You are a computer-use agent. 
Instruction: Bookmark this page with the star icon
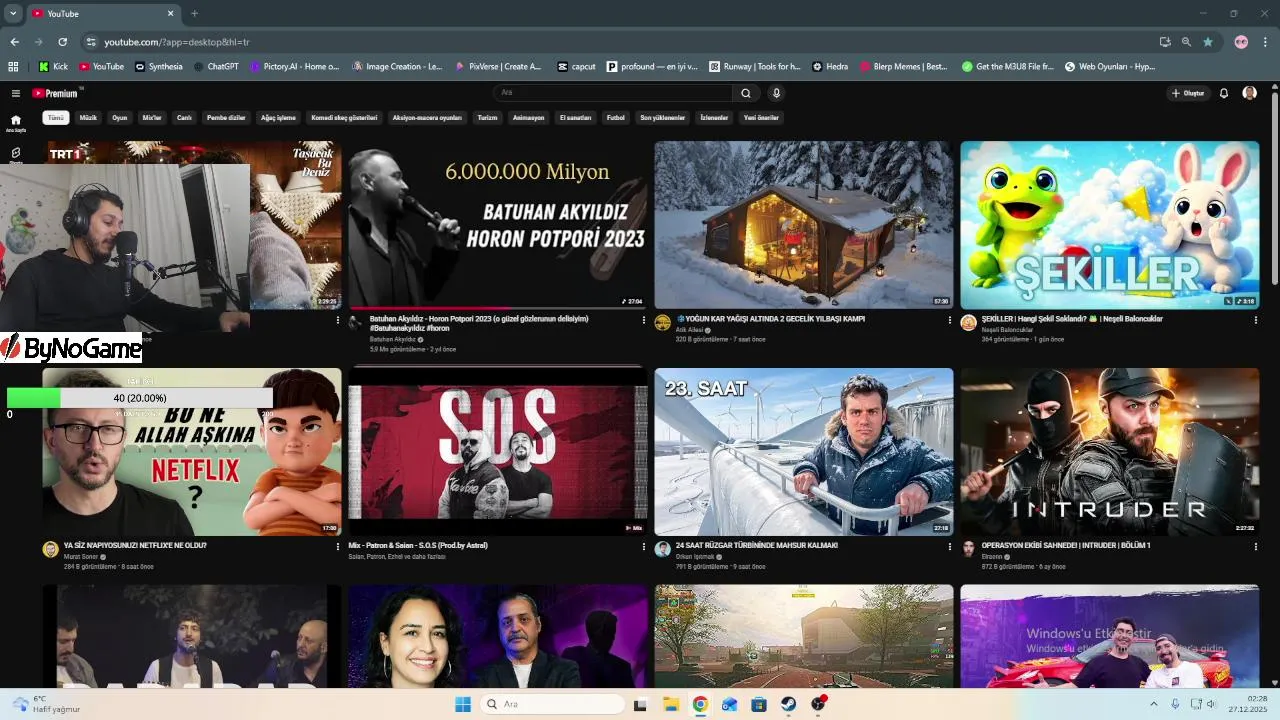pos(1208,42)
